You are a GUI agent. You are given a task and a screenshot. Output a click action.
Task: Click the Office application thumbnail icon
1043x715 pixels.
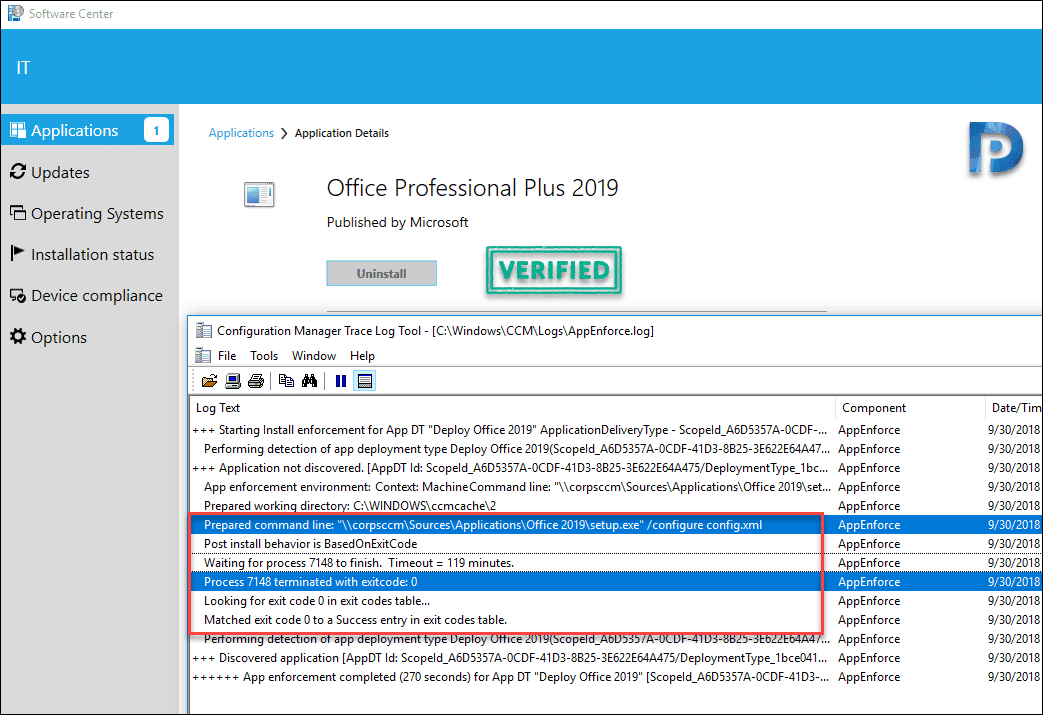(x=259, y=194)
